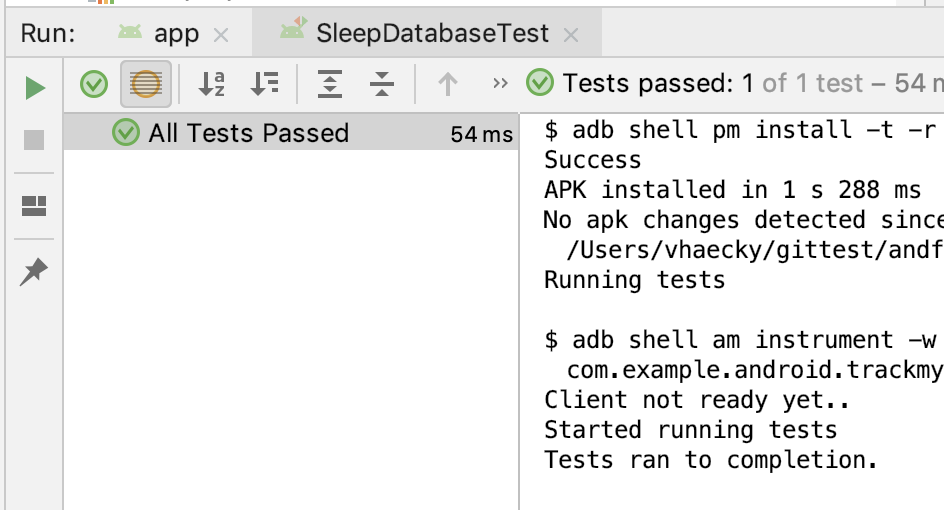Toggle the Show Ignored tests filter
Screen dimensions: 944x510
(146, 85)
